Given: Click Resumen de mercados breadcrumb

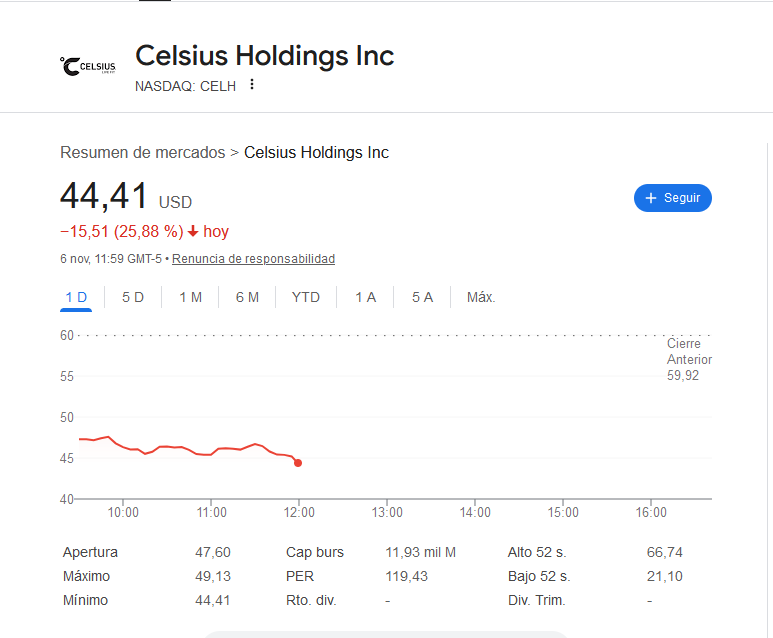Looking at the screenshot, I should pyautogui.click(x=142, y=153).
